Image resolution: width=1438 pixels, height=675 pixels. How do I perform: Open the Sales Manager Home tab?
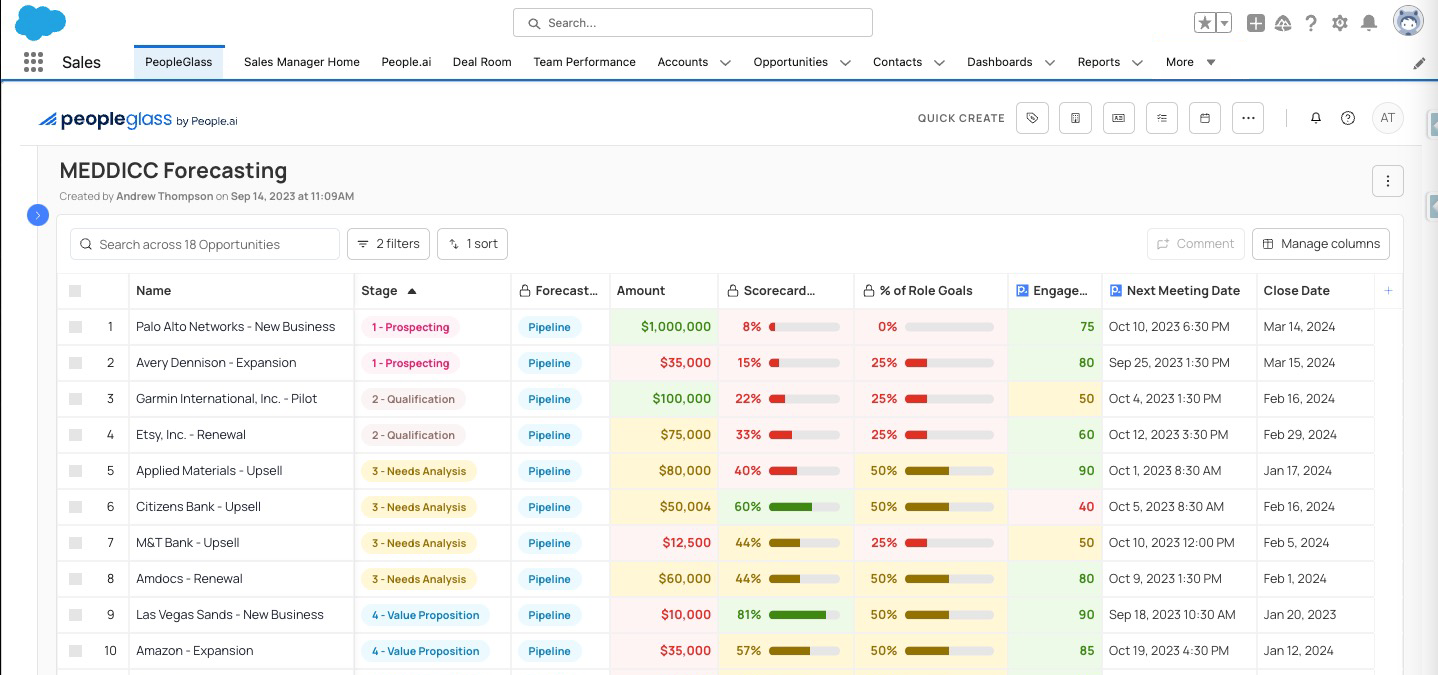point(302,62)
